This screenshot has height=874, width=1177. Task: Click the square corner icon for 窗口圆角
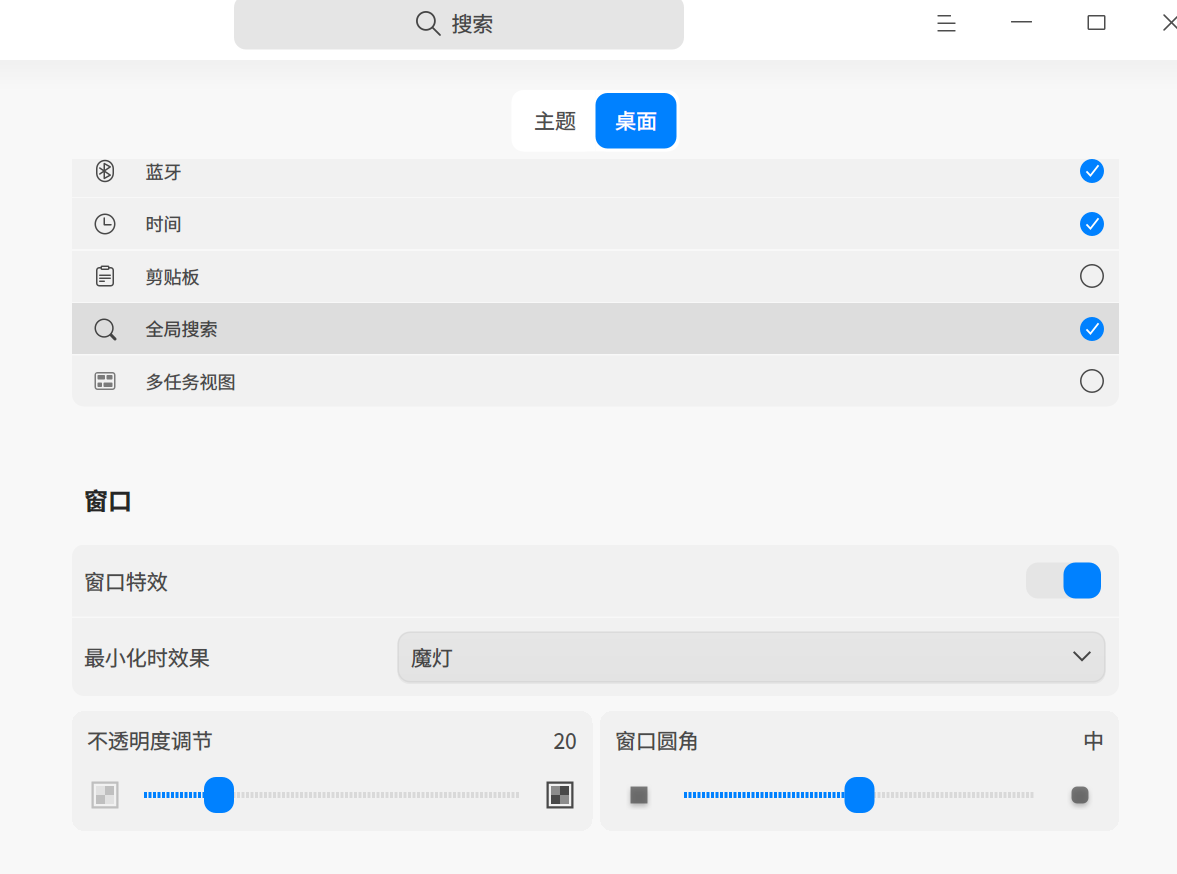point(639,794)
